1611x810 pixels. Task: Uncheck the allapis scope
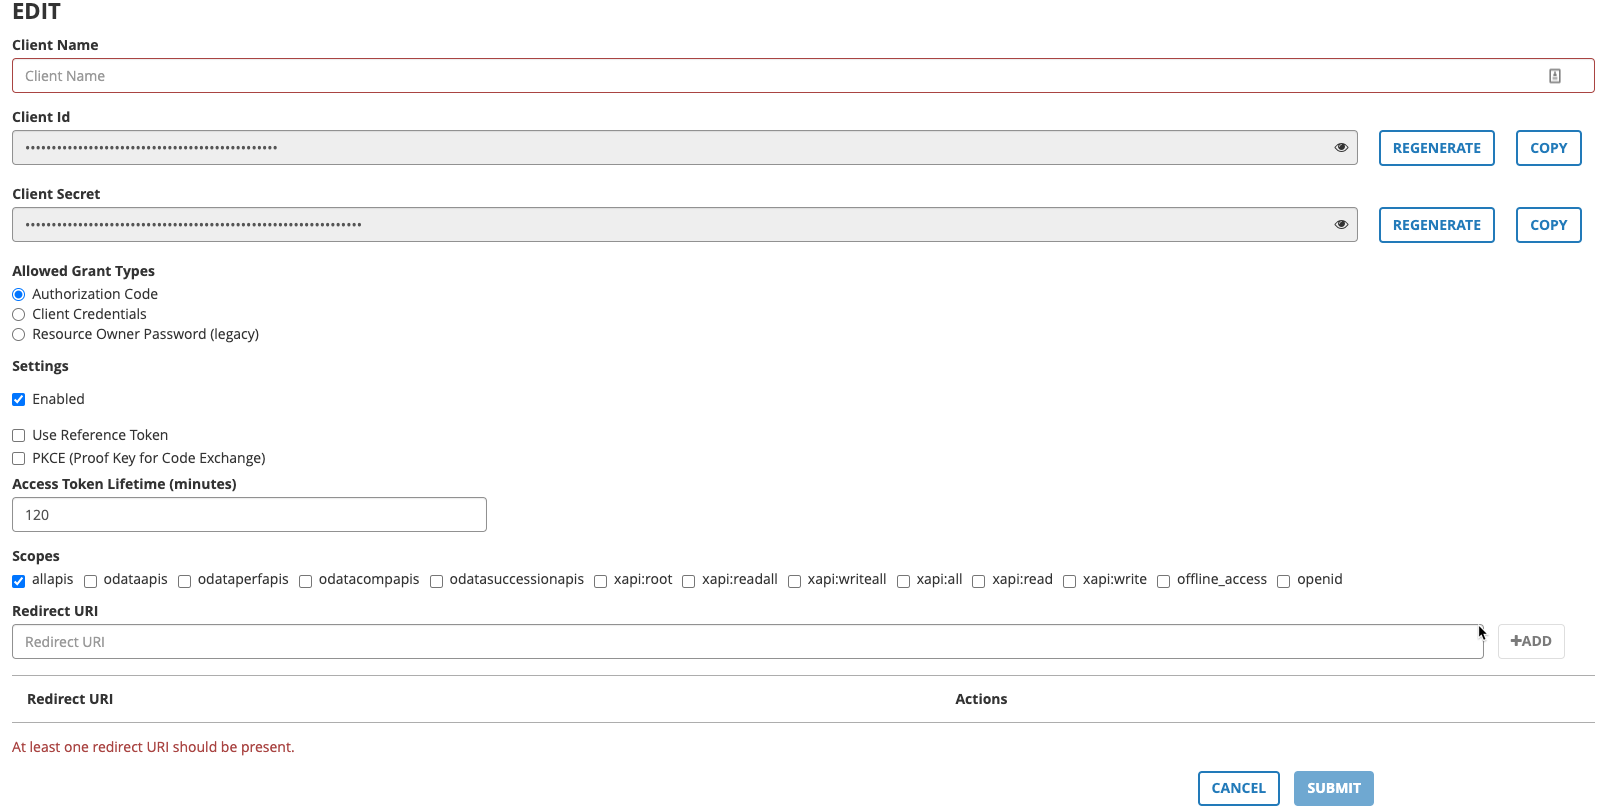(x=18, y=581)
